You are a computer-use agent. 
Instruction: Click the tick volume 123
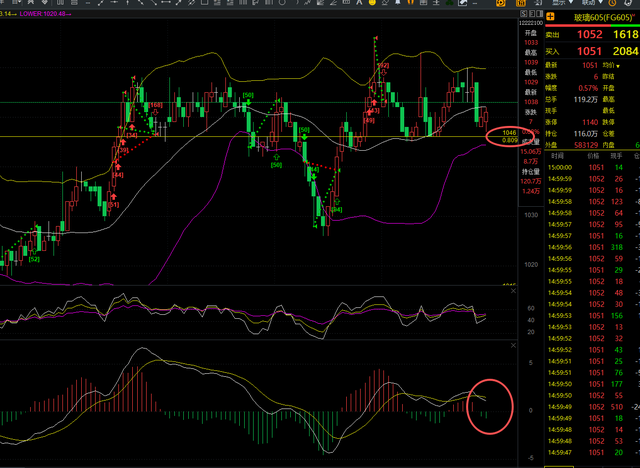(616, 202)
